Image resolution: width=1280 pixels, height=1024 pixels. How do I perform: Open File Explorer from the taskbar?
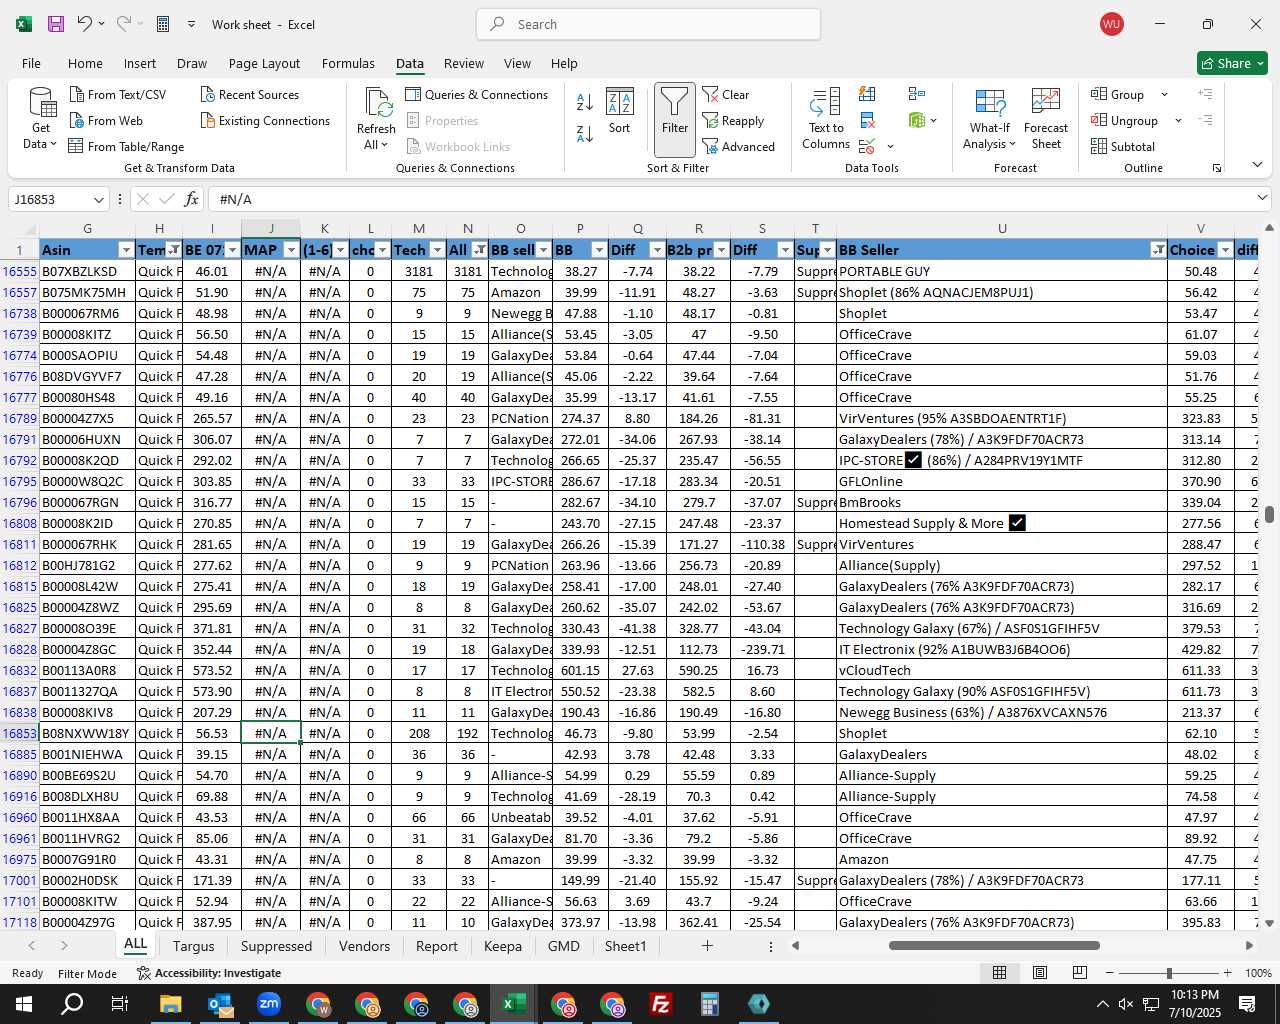pyautogui.click(x=170, y=1004)
